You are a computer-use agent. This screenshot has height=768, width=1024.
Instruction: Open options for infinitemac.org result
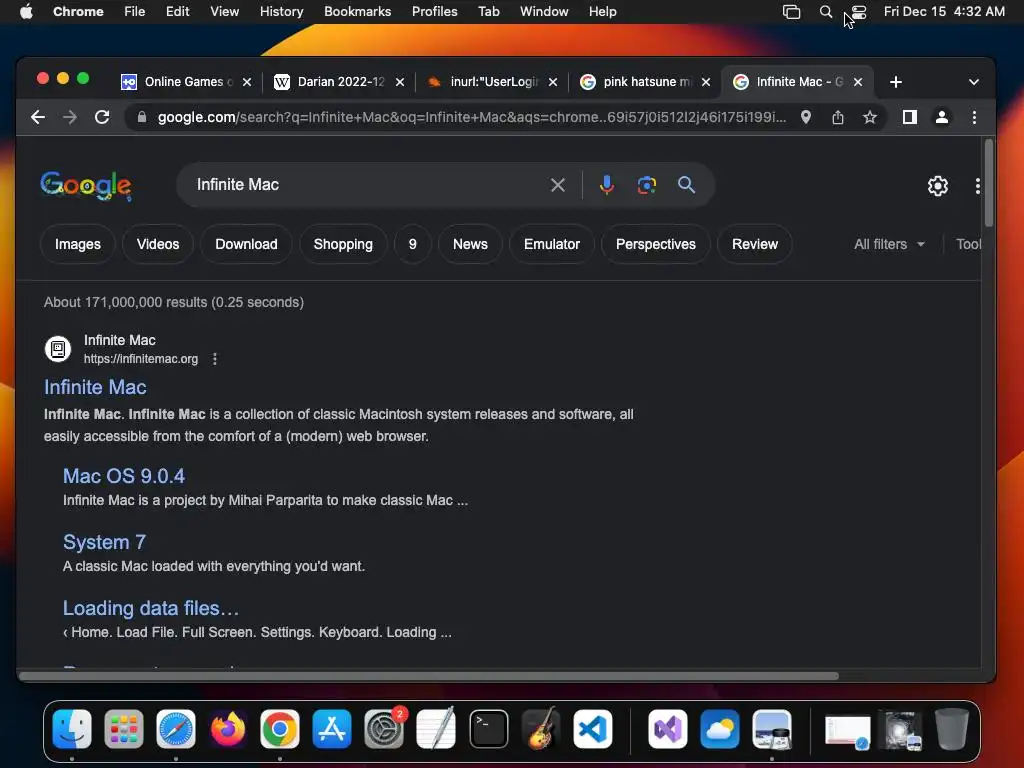(215, 359)
